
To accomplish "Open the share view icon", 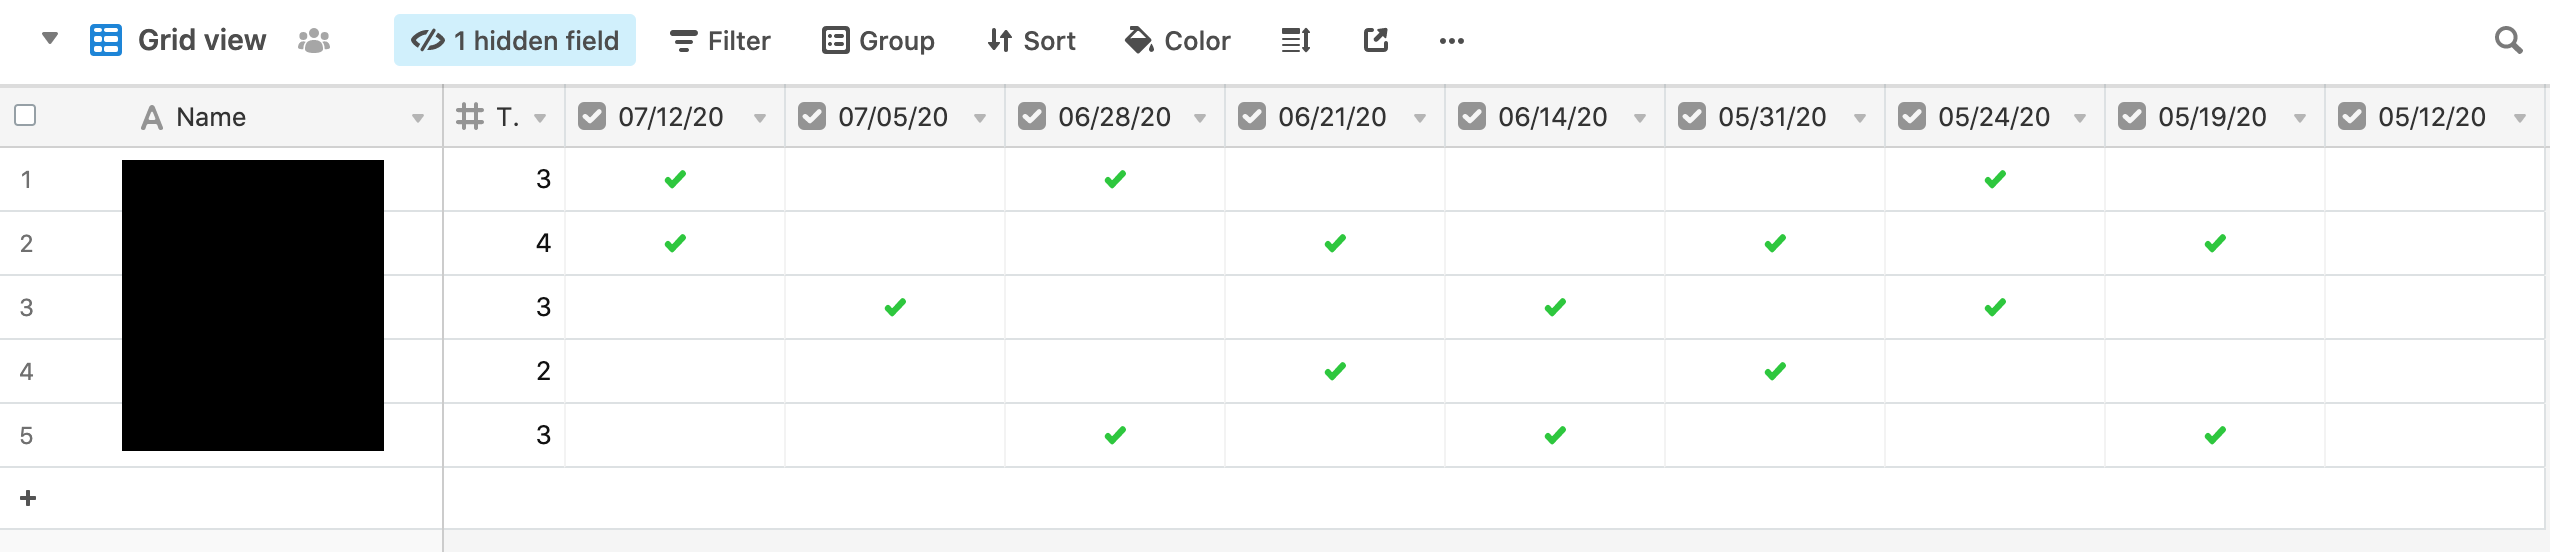I will point(1376,40).
